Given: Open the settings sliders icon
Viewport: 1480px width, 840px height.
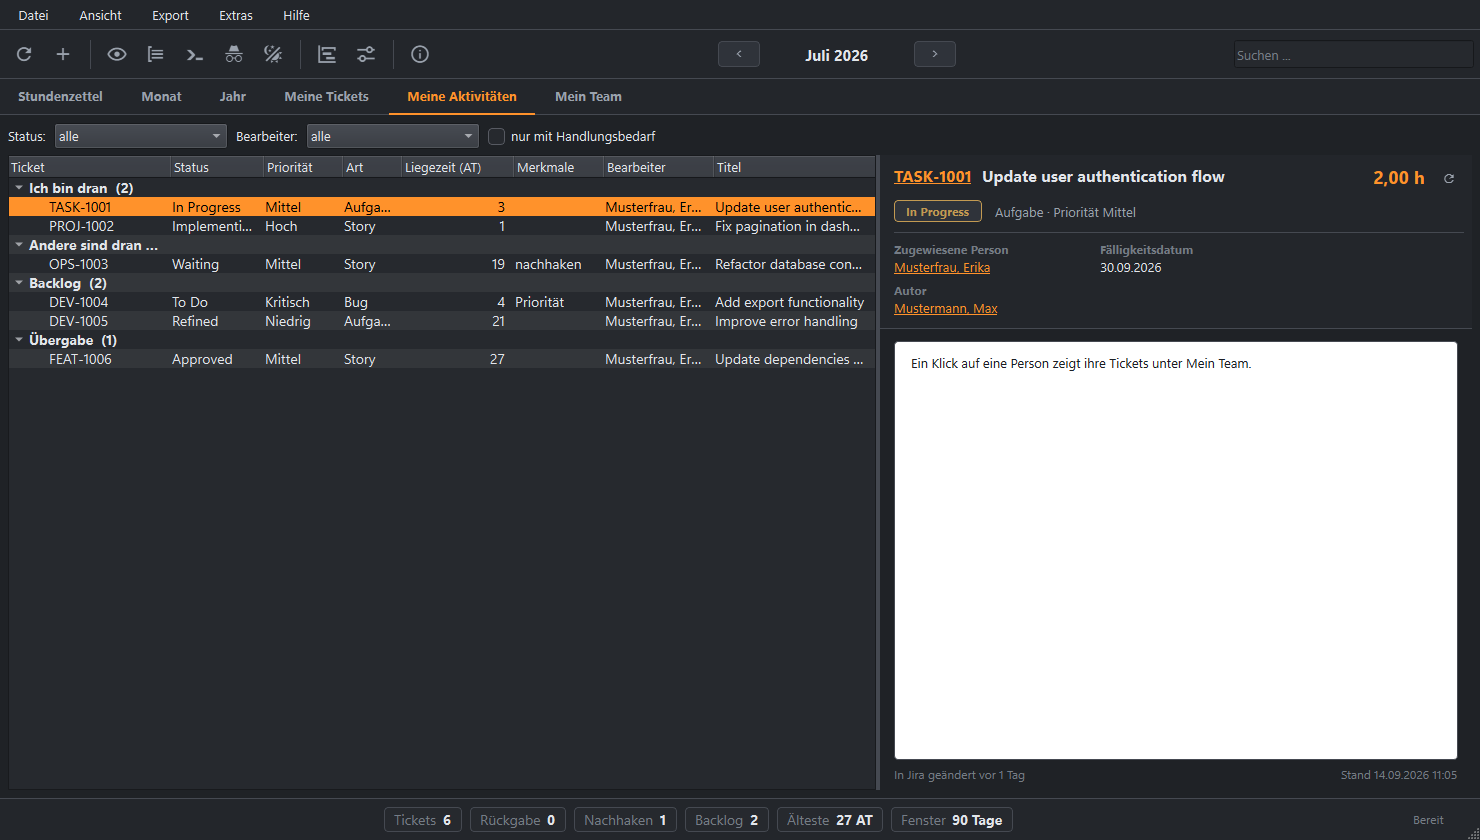Looking at the screenshot, I should point(366,54).
